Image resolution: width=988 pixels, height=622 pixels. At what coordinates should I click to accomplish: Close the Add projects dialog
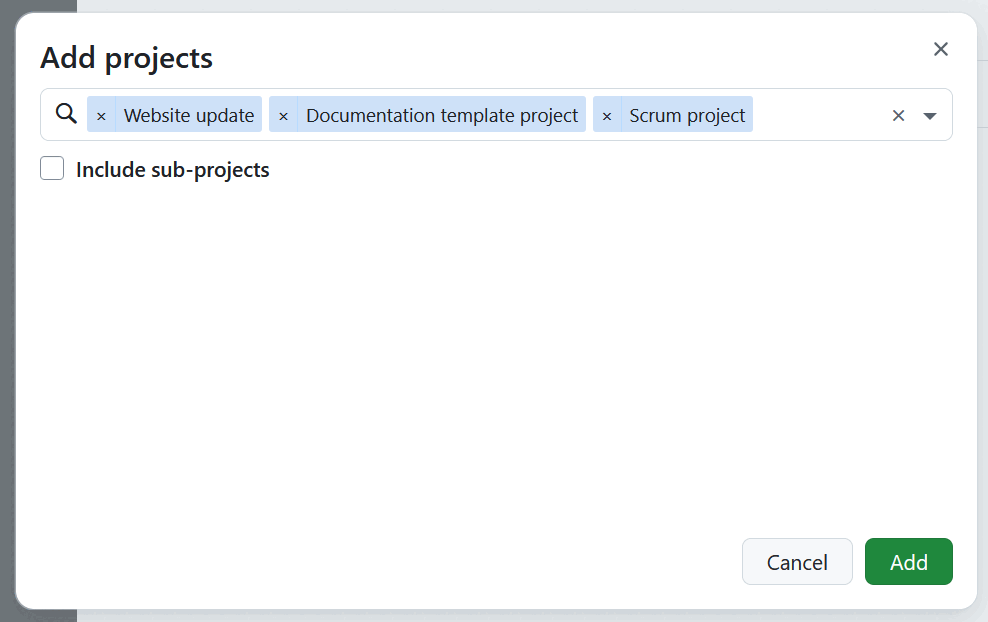[x=941, y=48]
